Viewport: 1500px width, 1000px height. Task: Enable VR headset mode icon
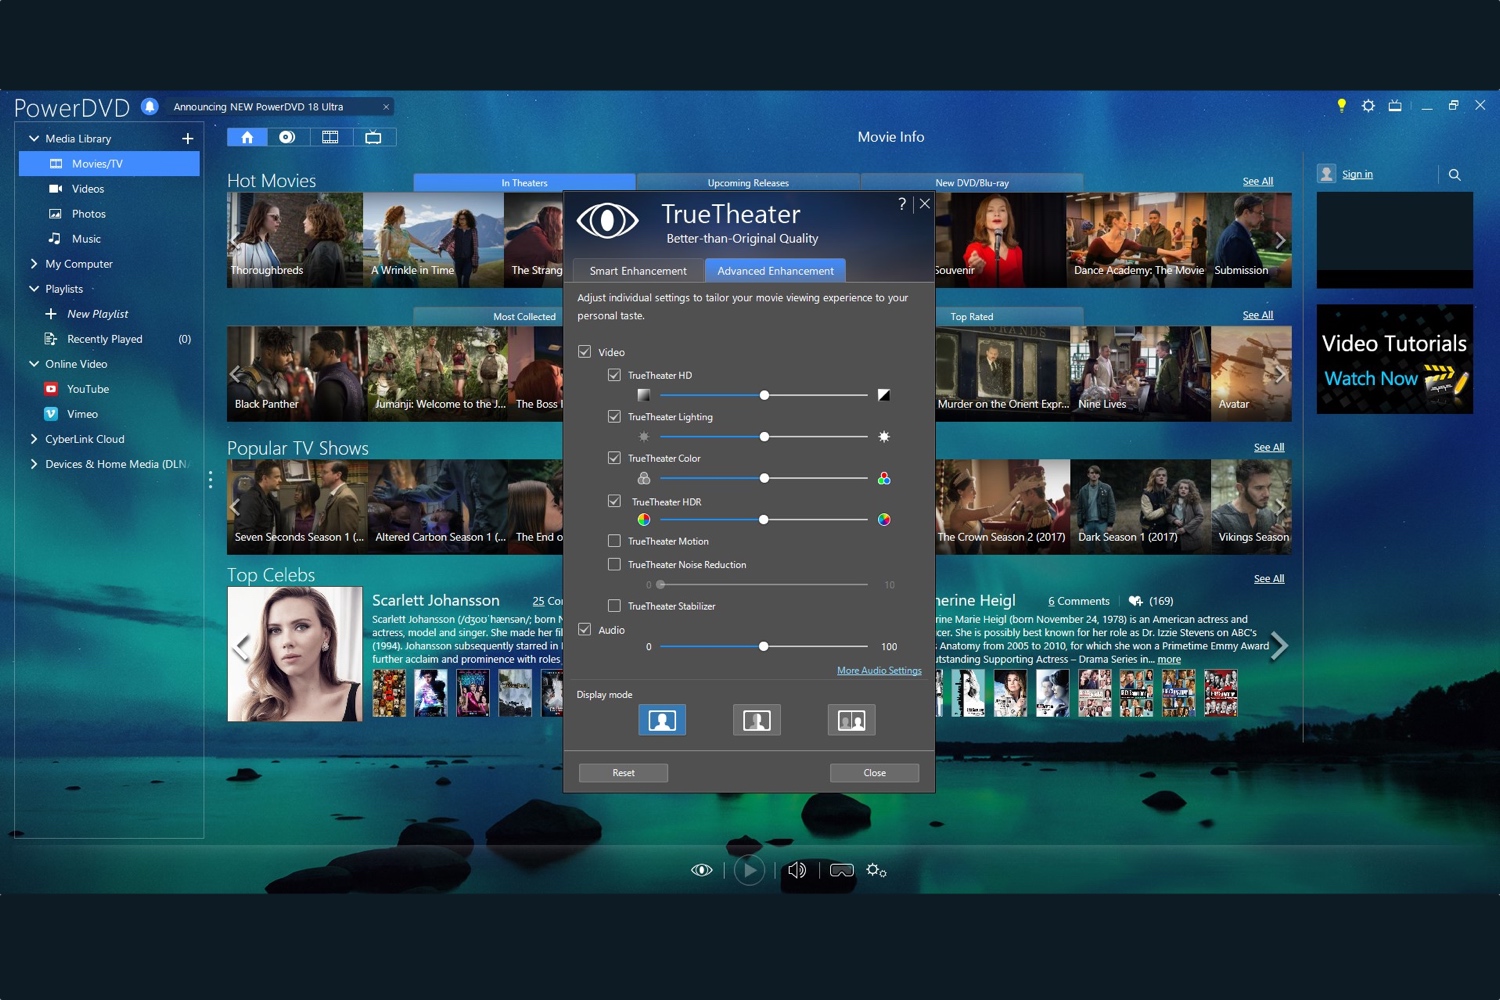[842, 870]
